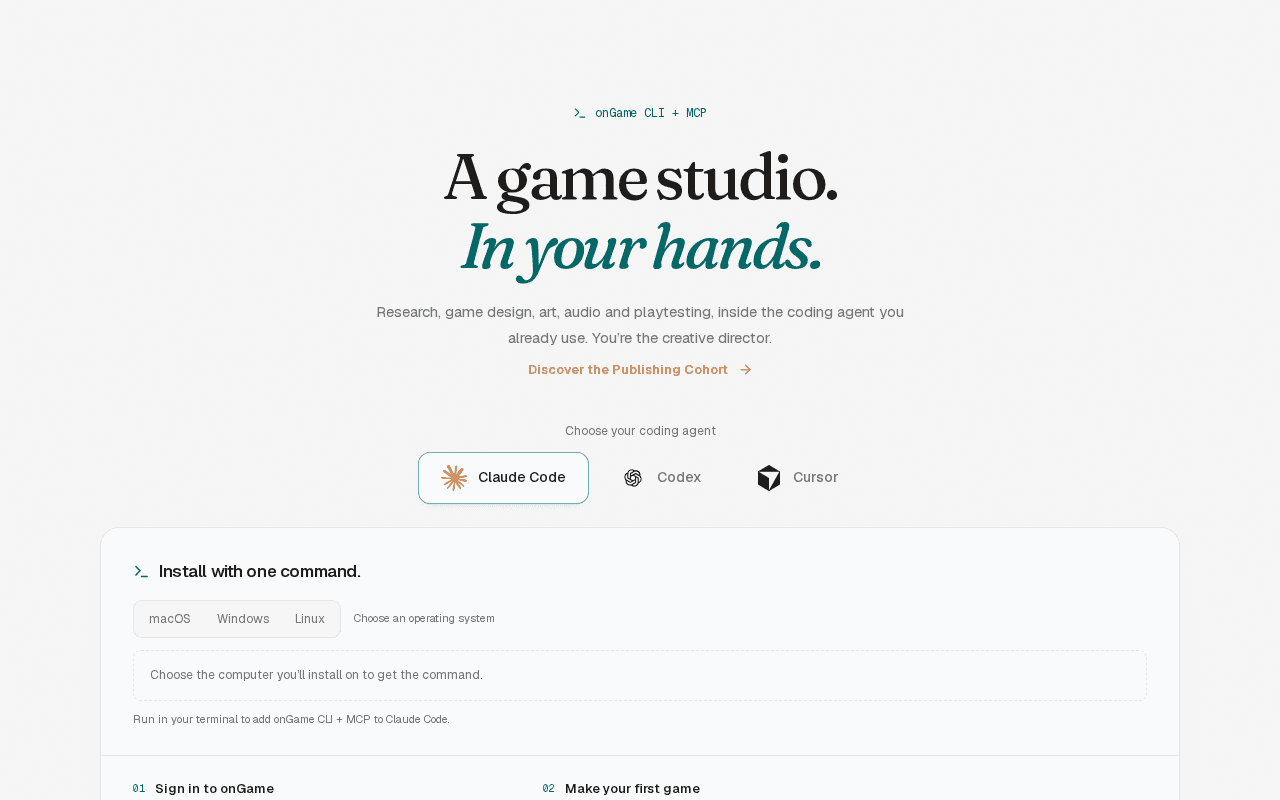1280x800 pixels.
Task: Click the 'onGame CLI + MCP' badge text
Action: (651, 113)
